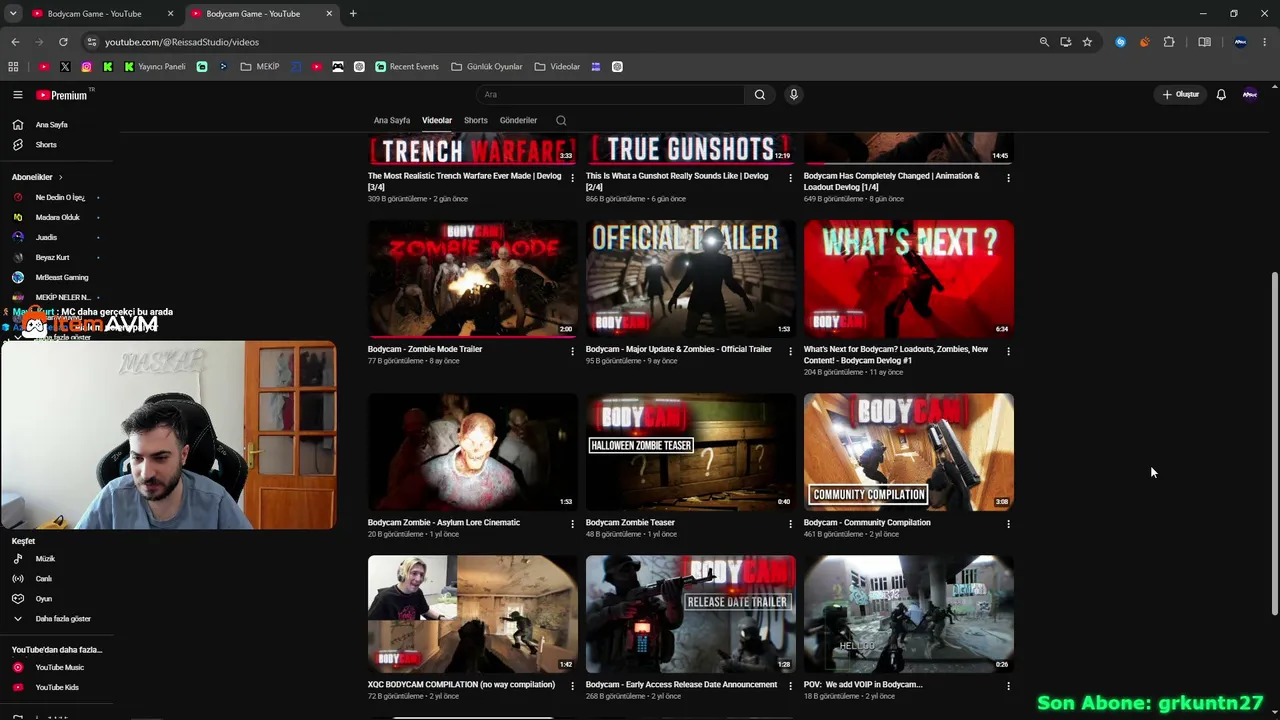Switch to the Gönderiler channel tab

pos(518,120)
